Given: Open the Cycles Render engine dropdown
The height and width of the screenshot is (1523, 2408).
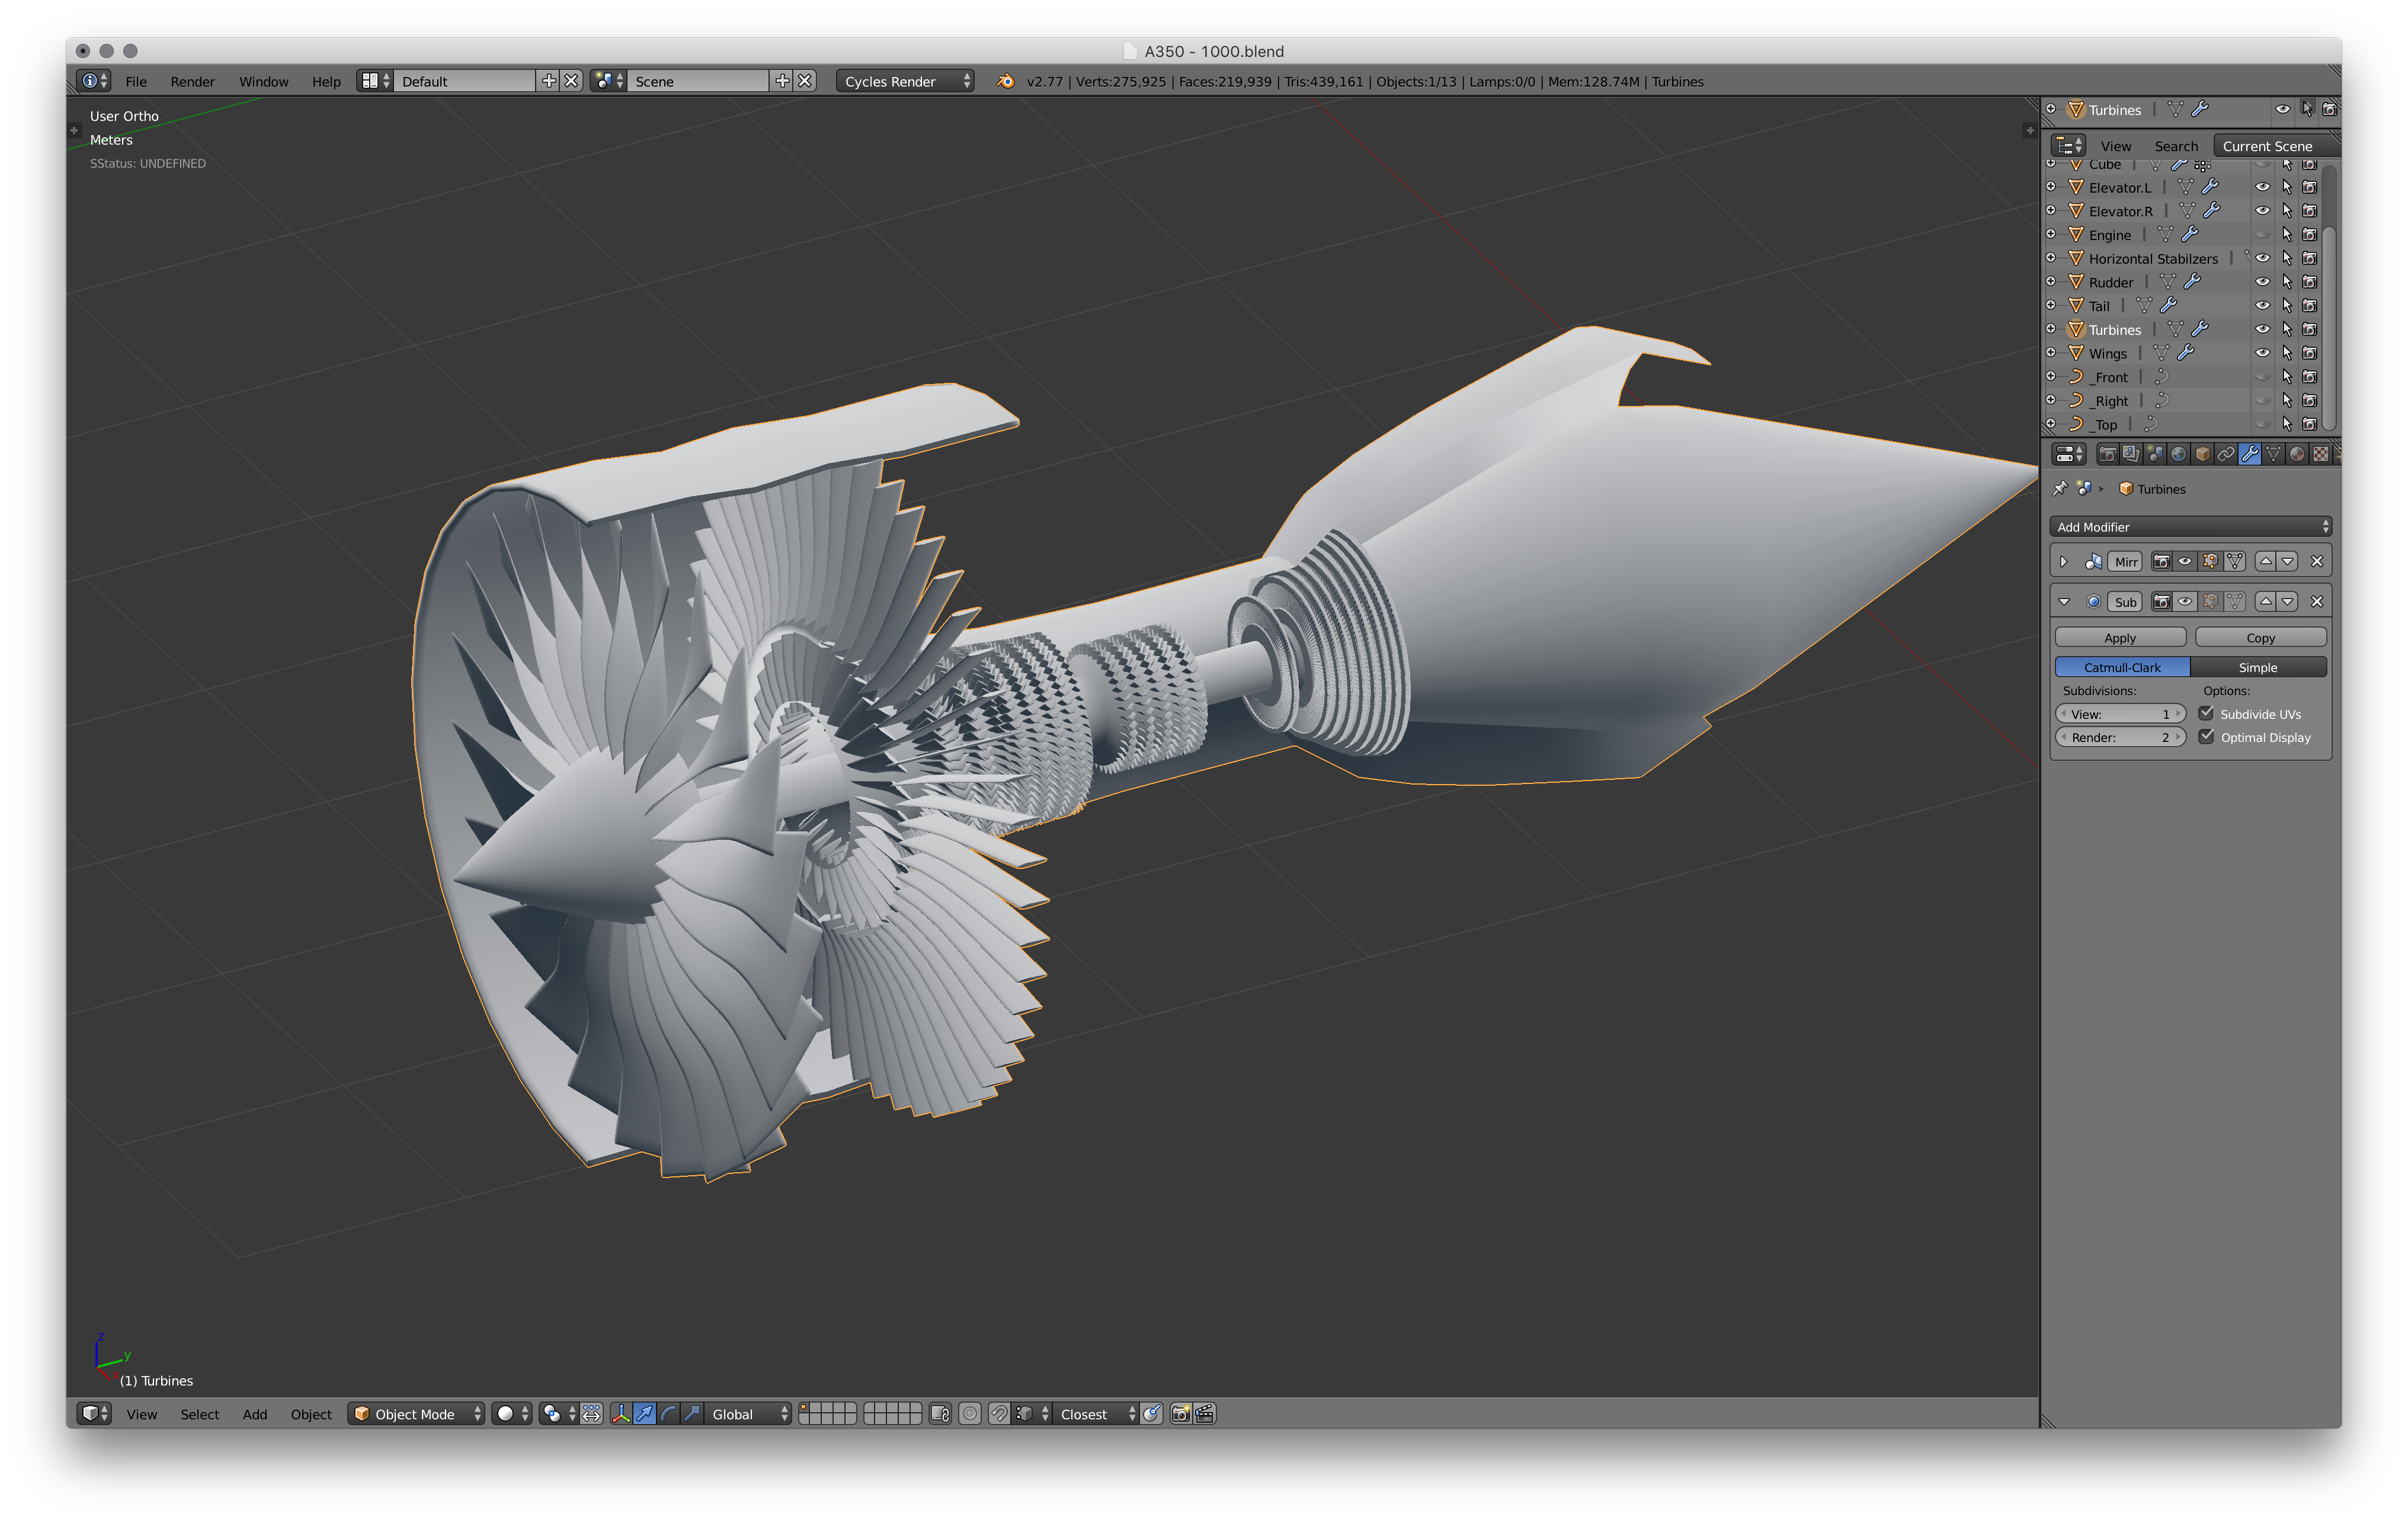Looking at the screenshot, I should click(906, 81).
